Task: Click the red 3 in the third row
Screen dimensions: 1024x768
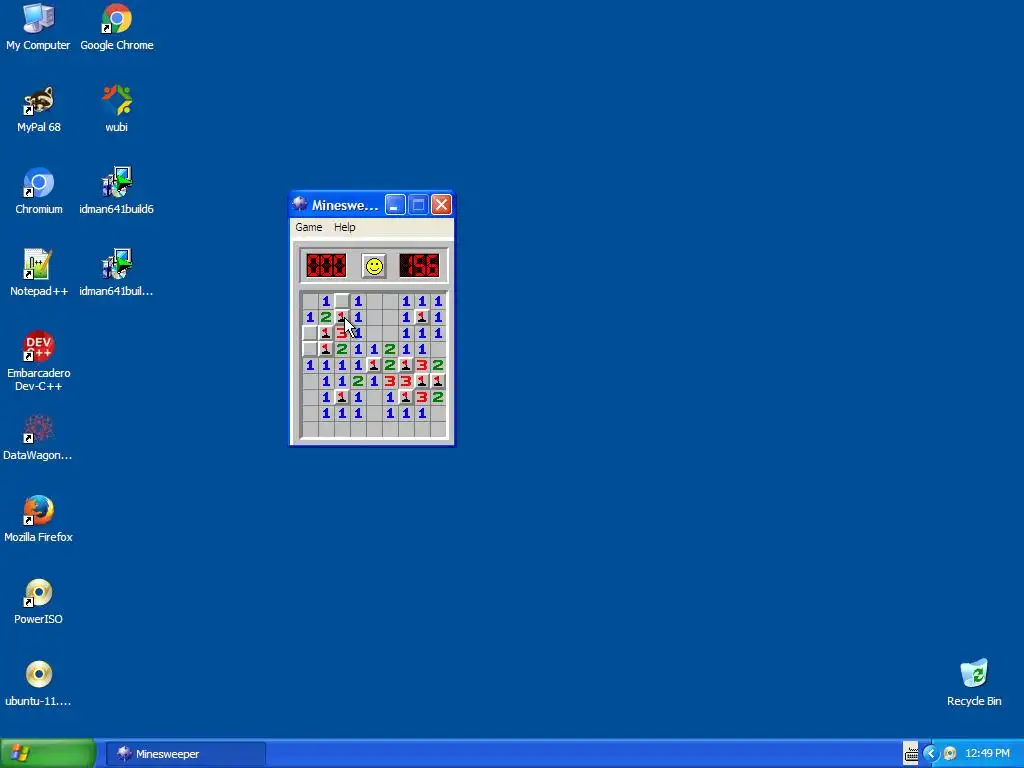Action: click(x=342, y=333)
